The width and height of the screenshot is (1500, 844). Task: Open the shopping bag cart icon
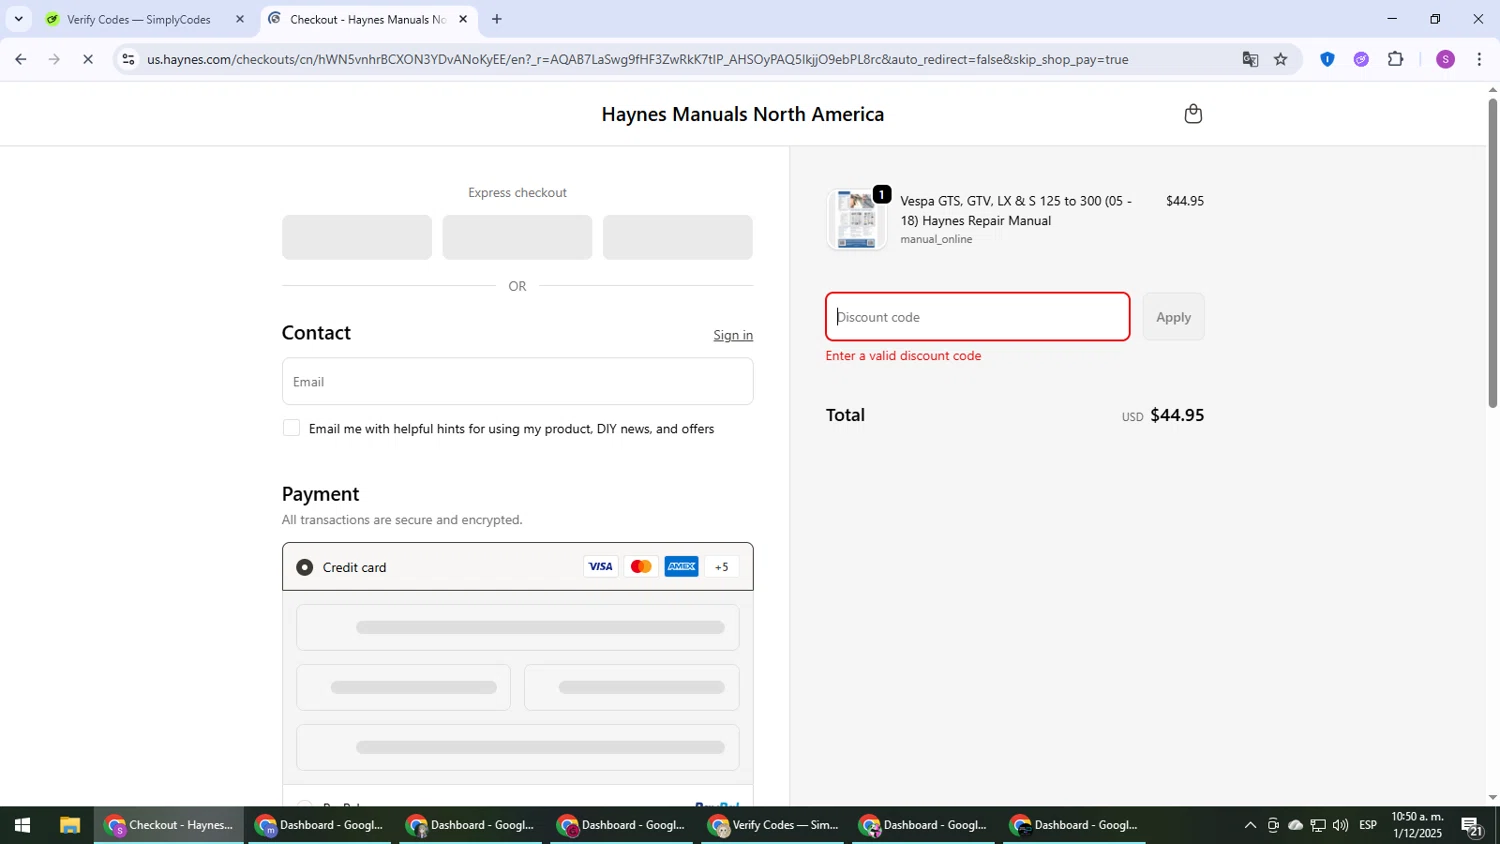pyautogui.click(x=1192, y=114)
